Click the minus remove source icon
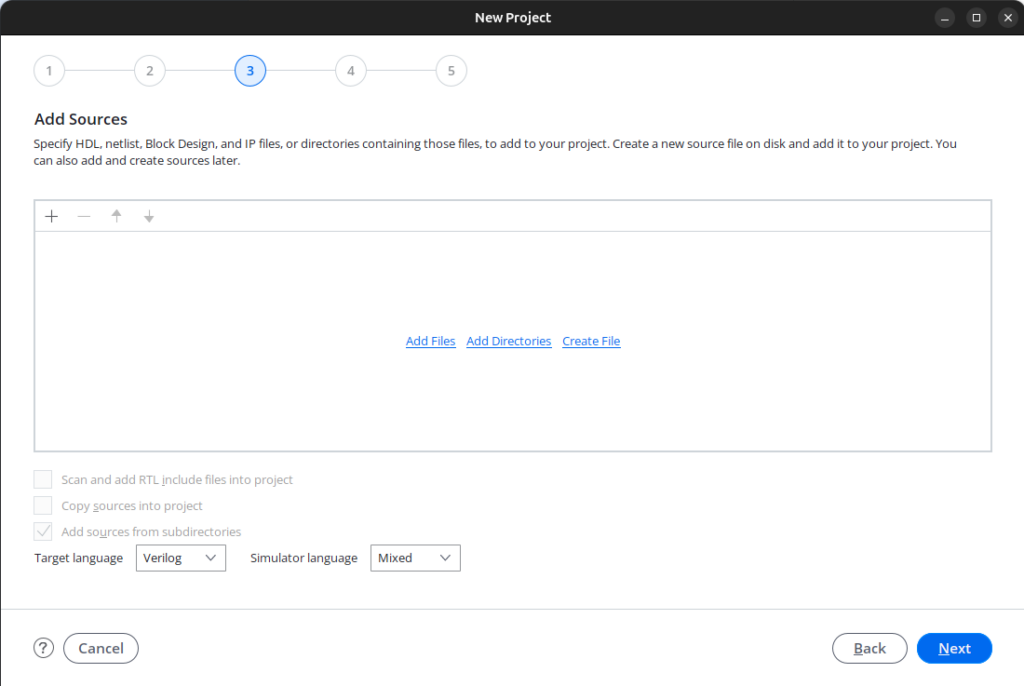 [x=84, y=216]
